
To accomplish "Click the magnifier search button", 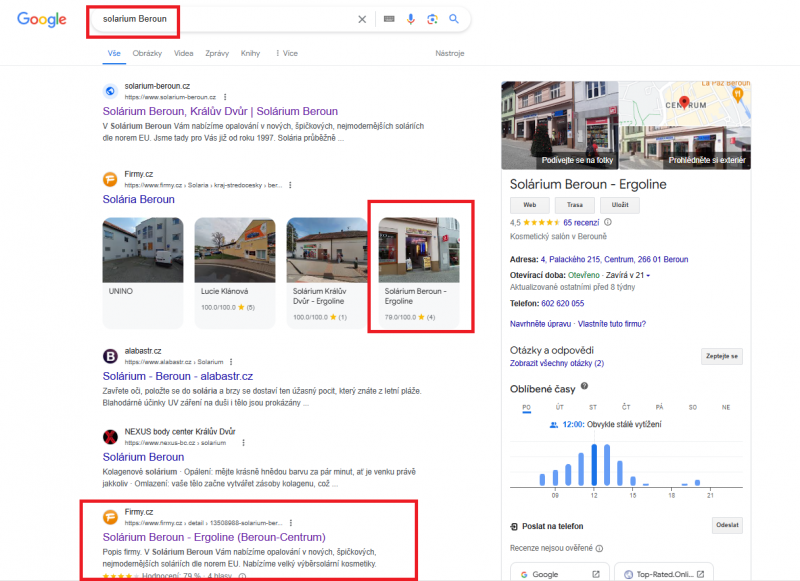I will point(454,19).
